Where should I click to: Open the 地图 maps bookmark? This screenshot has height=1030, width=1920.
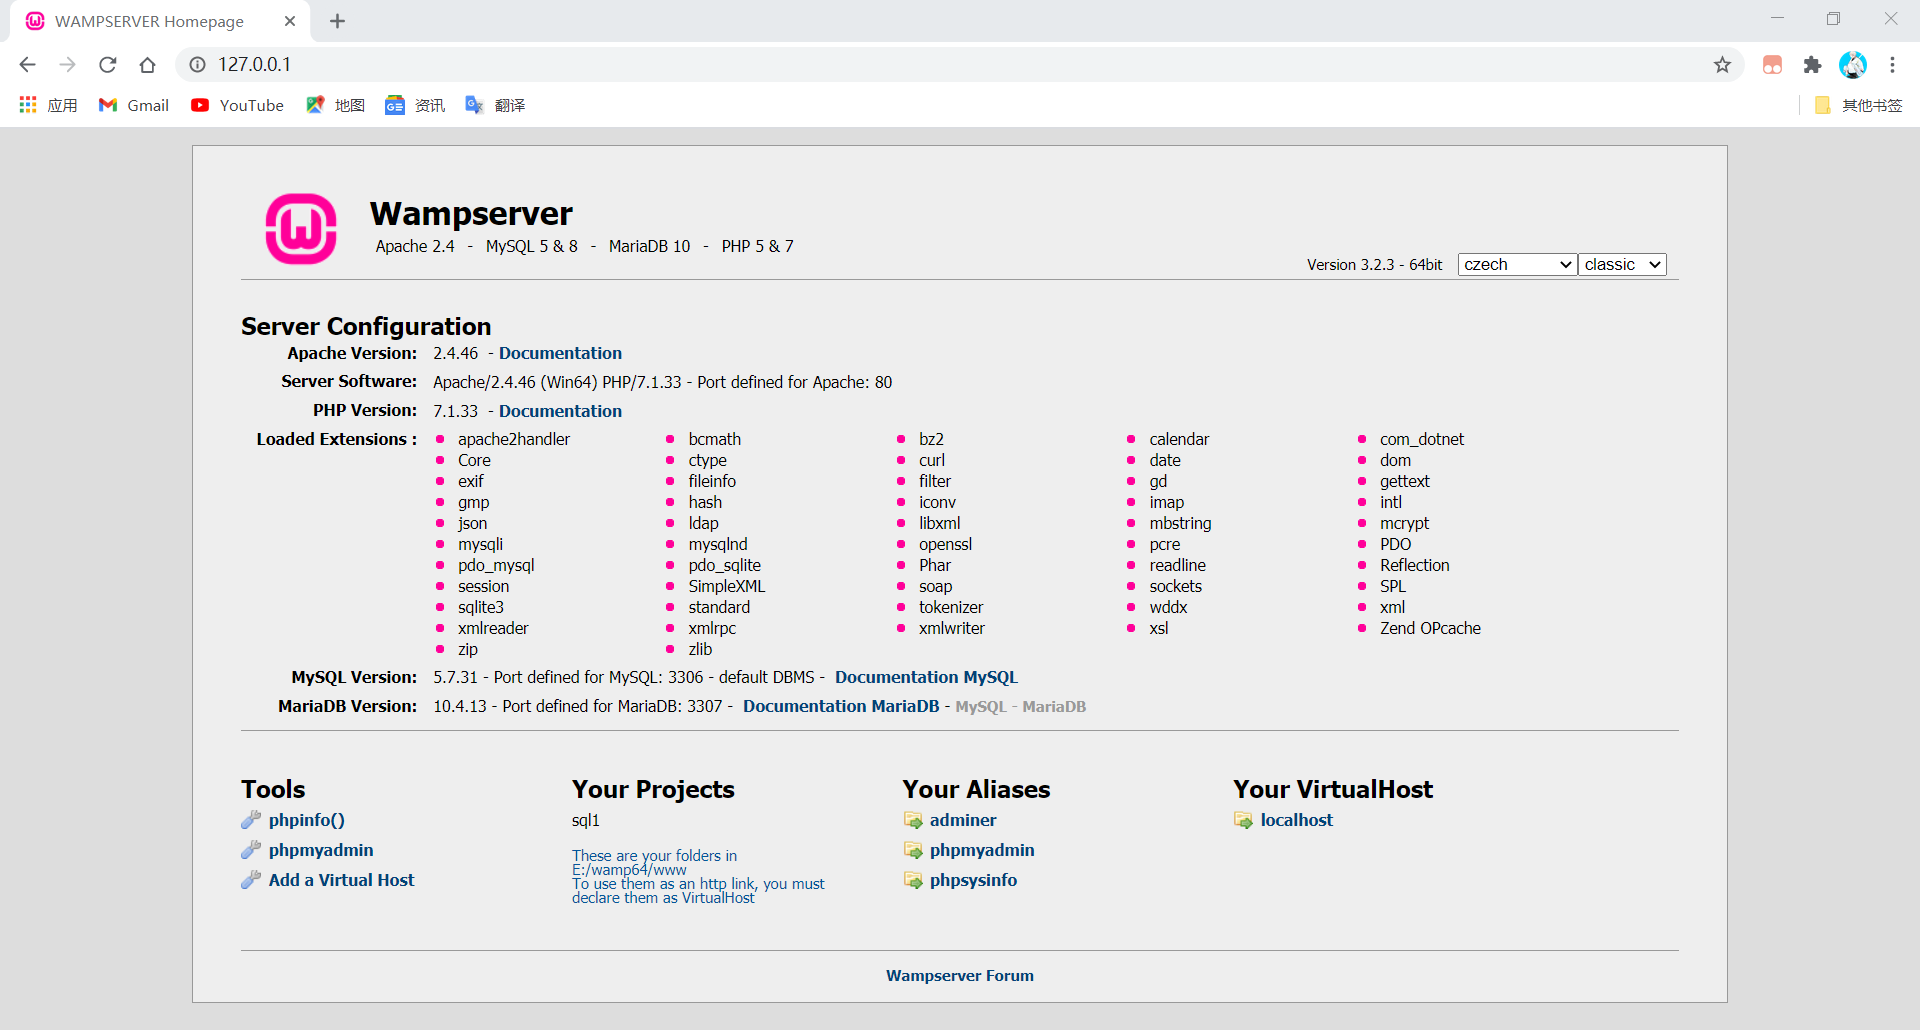coord(335,105)
